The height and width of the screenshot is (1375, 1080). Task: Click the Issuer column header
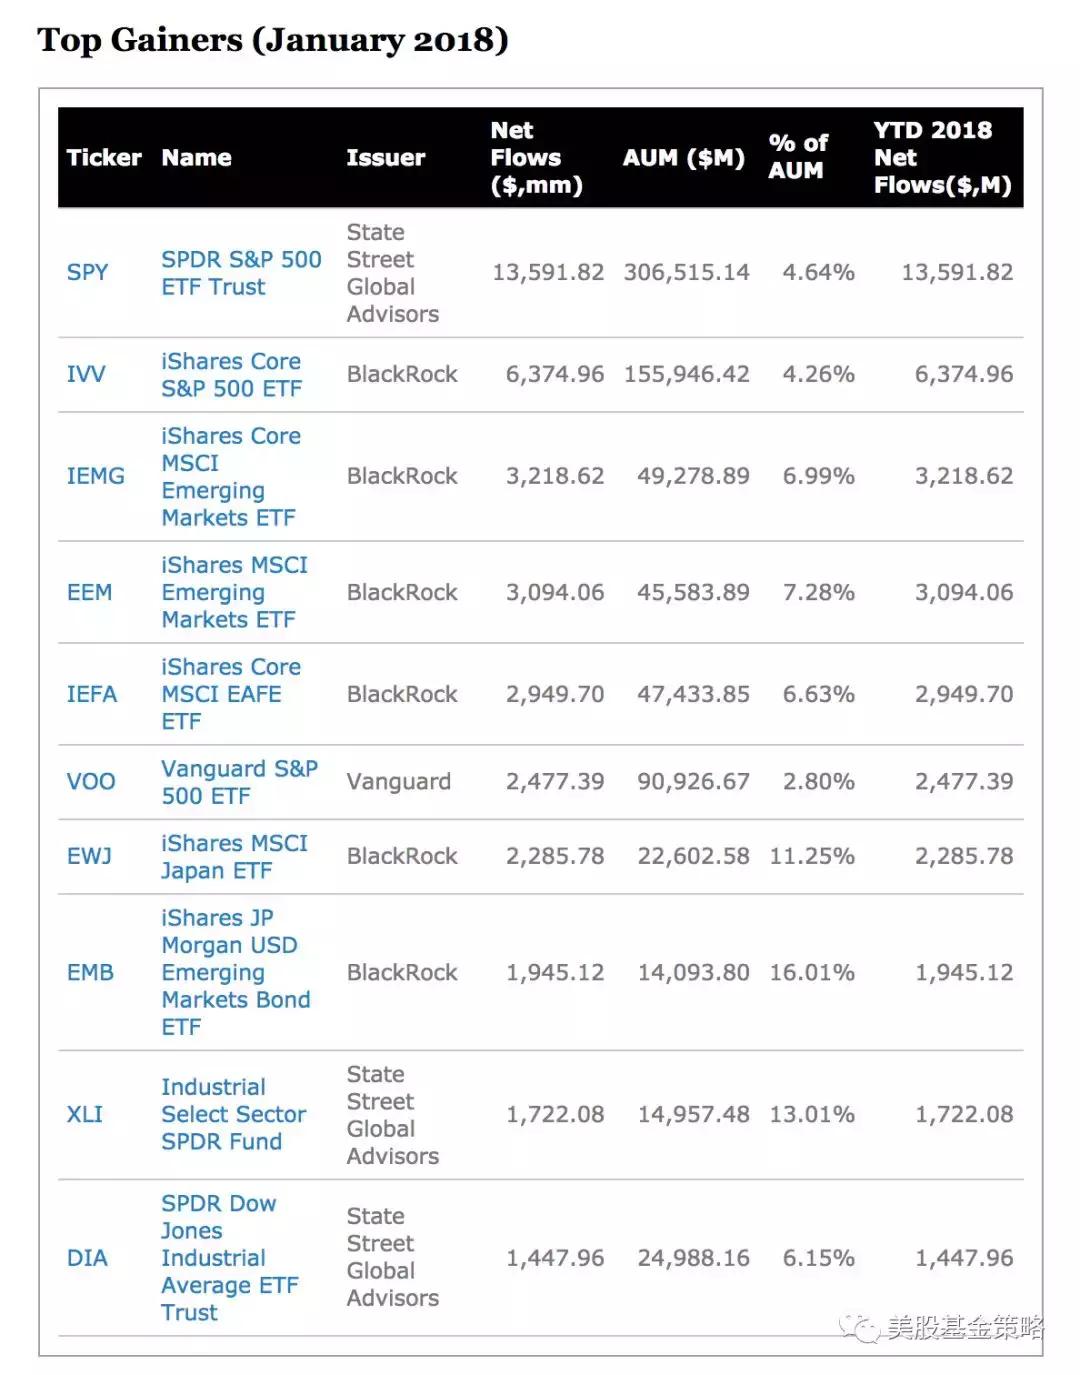click(x=386, y=158)
